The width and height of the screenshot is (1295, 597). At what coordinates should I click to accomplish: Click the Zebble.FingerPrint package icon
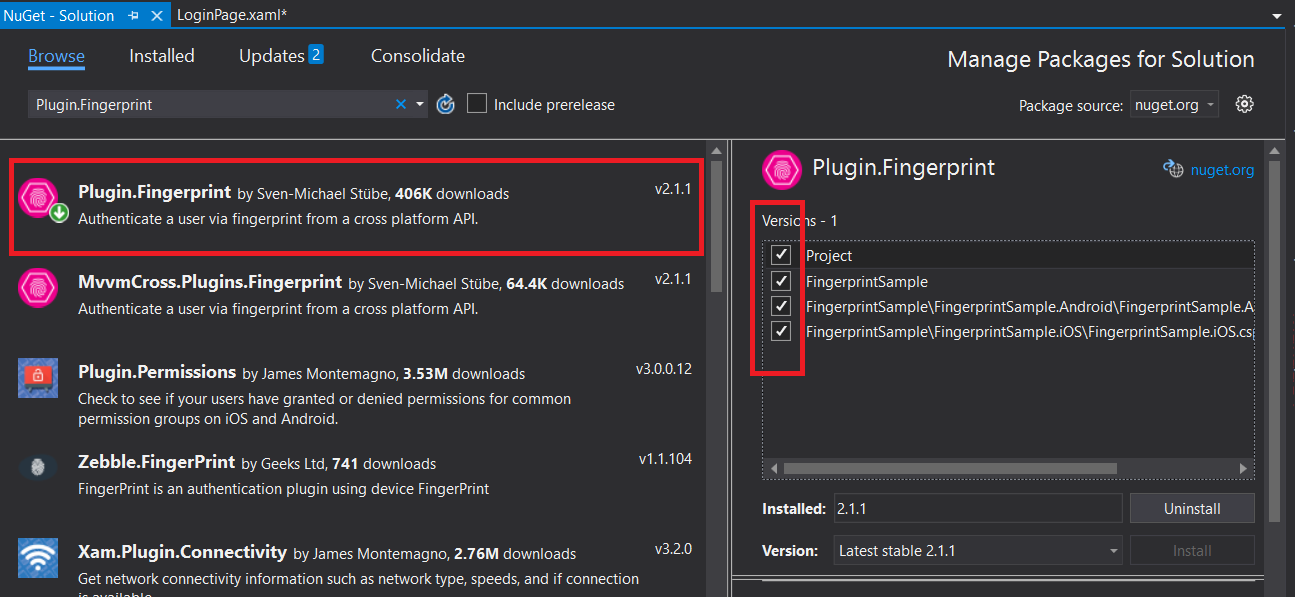[x=38, y=468]
